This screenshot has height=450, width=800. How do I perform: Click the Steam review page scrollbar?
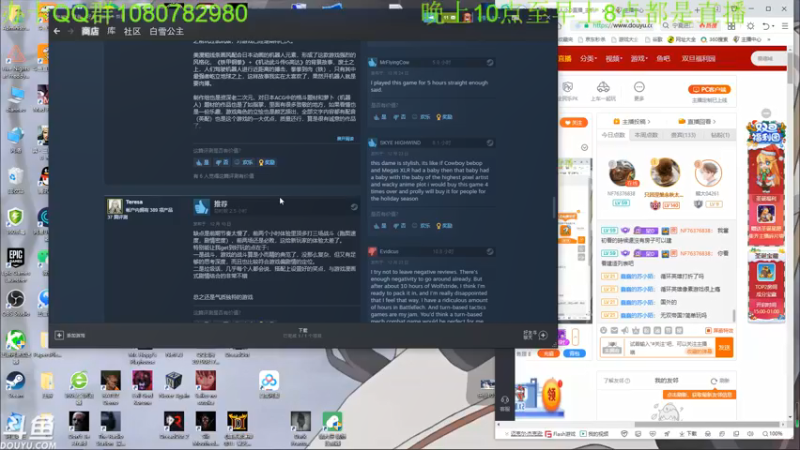coord(554,207)
